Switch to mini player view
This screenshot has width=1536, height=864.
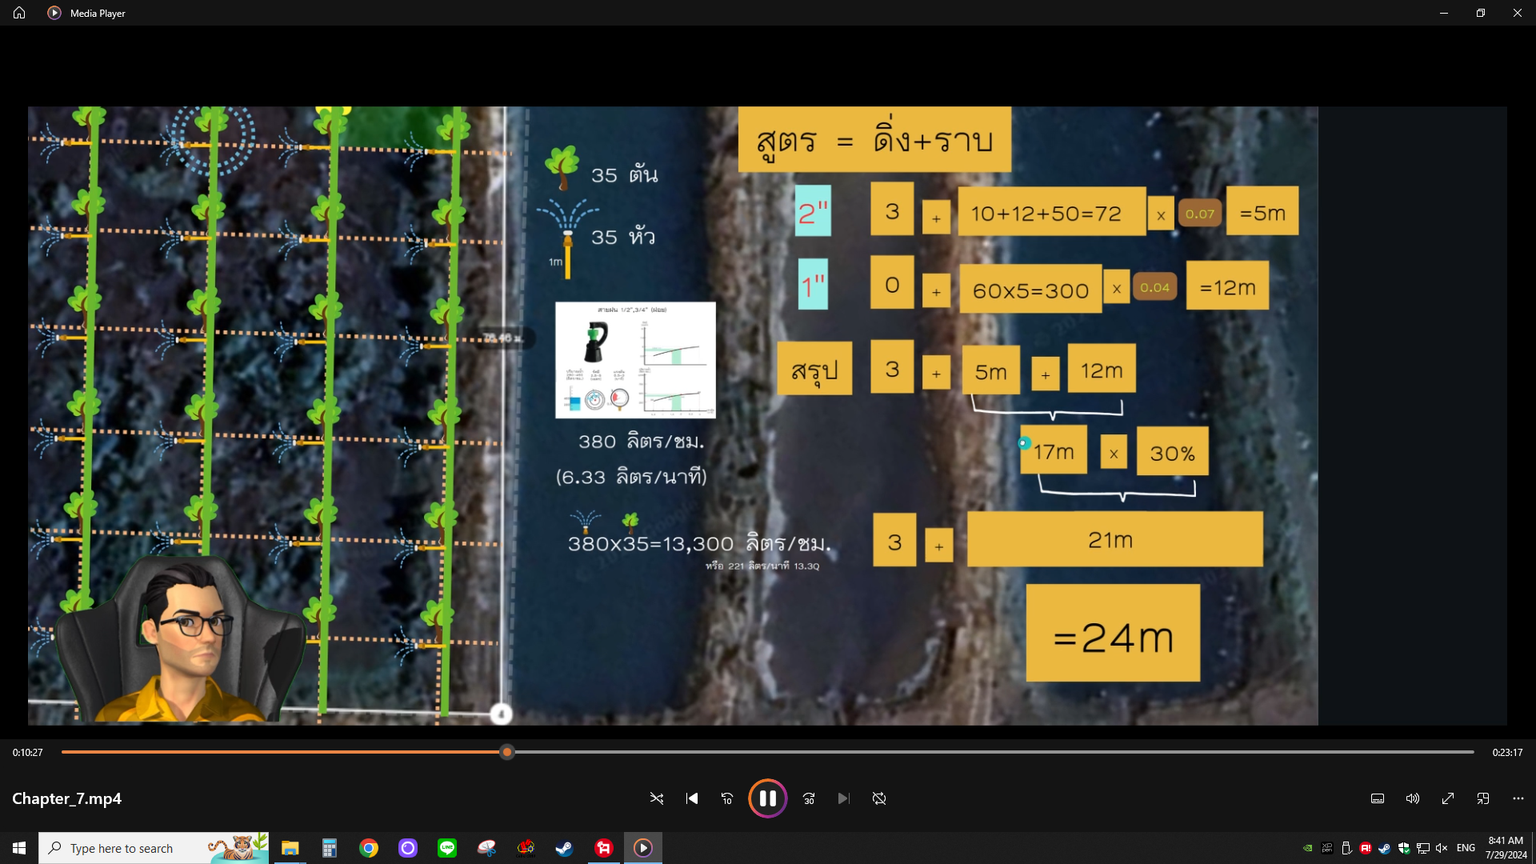click(1483, 798)
